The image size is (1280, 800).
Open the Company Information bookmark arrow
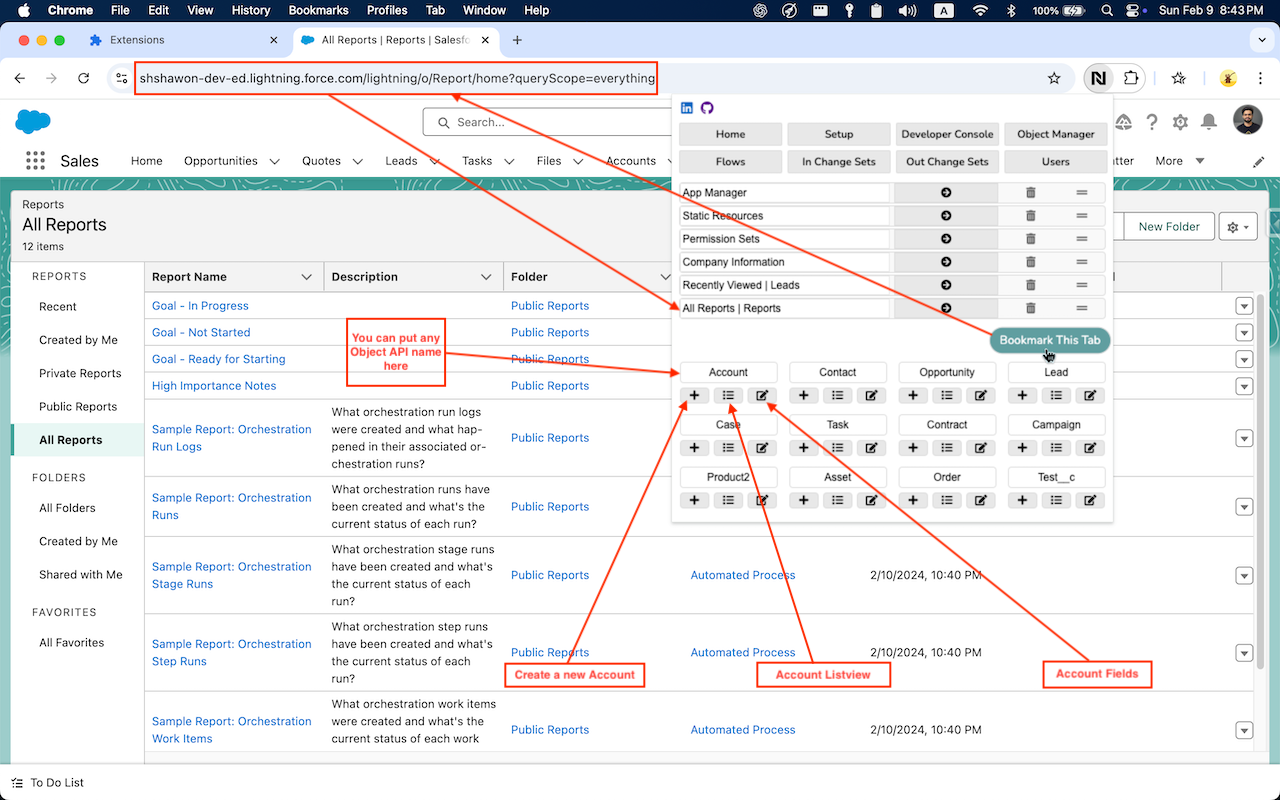pos(946,262)
